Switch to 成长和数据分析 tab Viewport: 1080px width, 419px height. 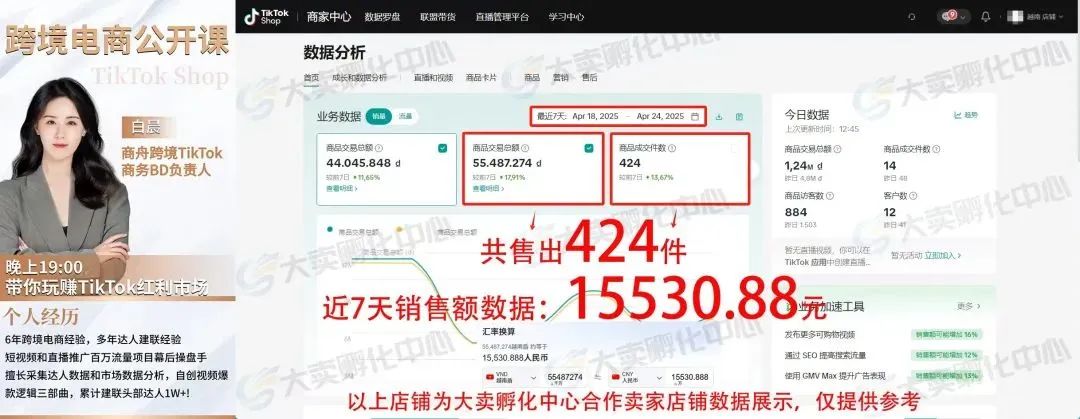pyautogui.click(x=360, y=78)
